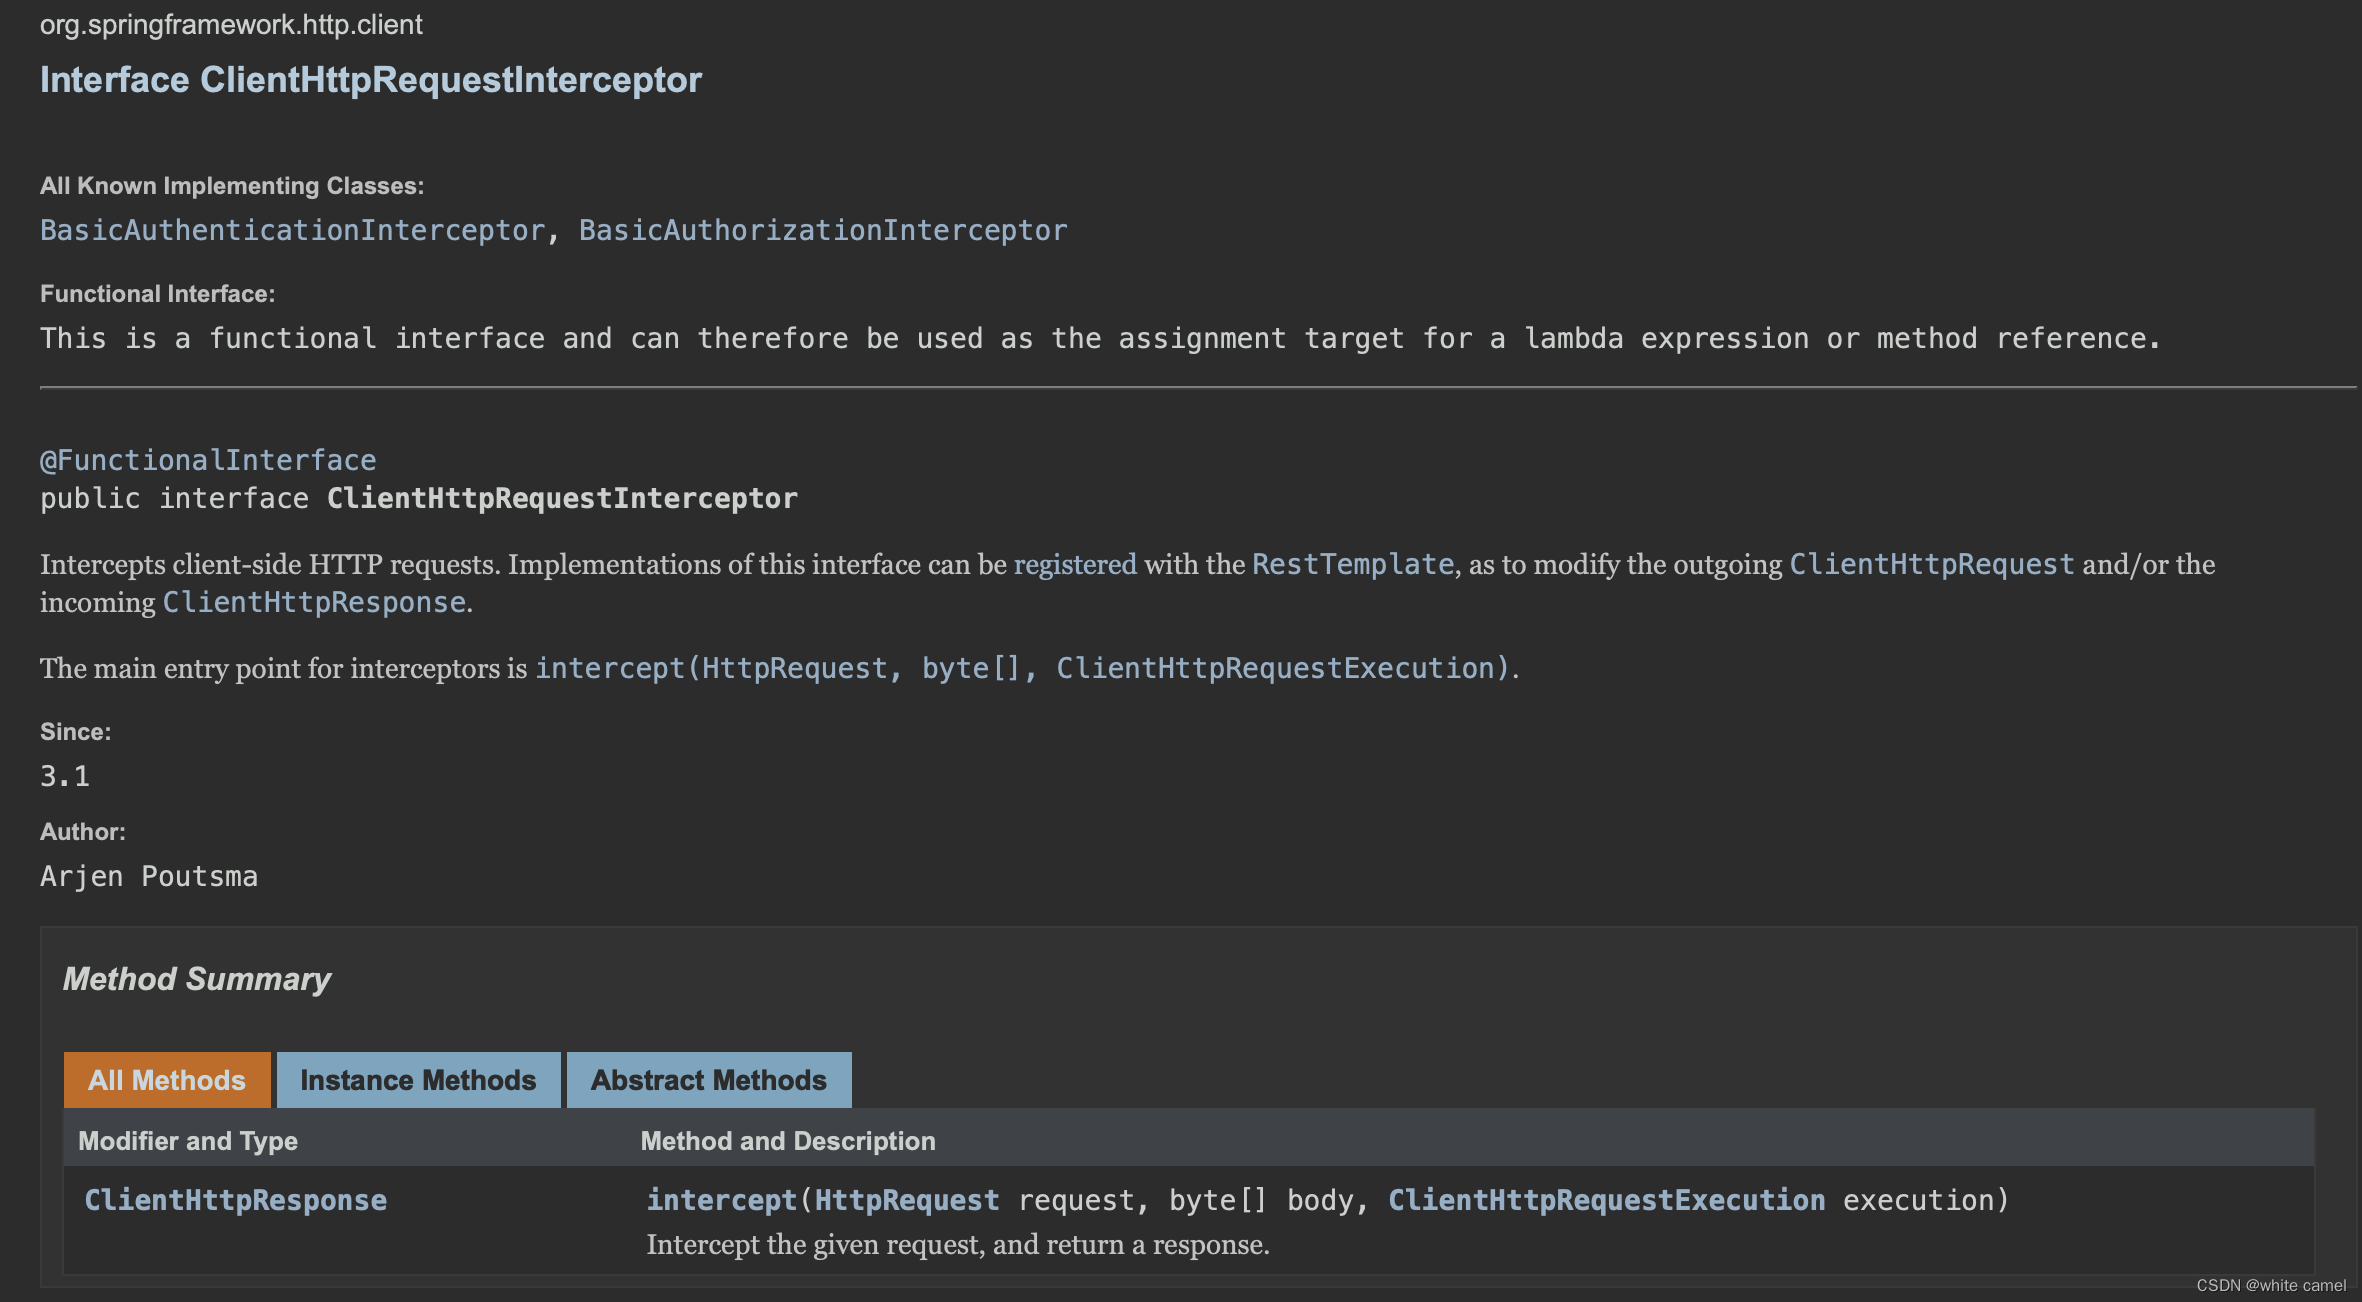Switch to the Instance Methods tab
This screenshot has width=2362, height=1302.
click(x=418, y=1080)
